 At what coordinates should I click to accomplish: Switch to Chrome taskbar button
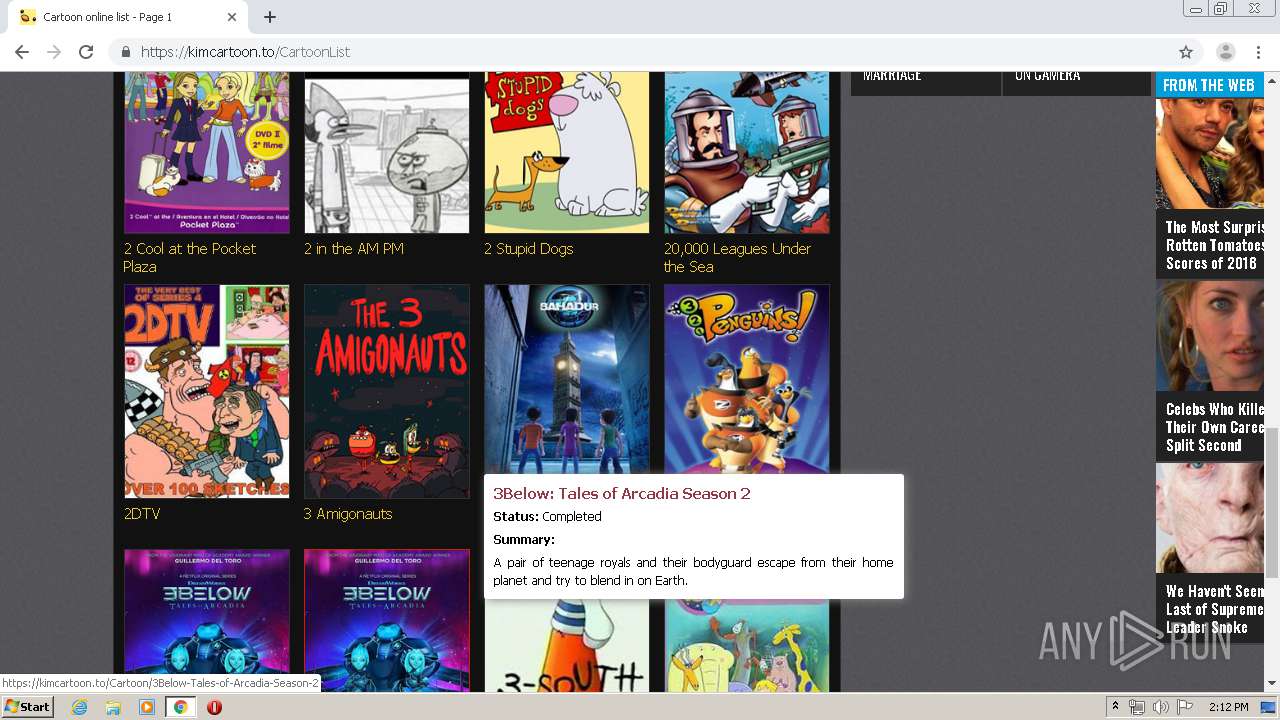click(181, 707)
